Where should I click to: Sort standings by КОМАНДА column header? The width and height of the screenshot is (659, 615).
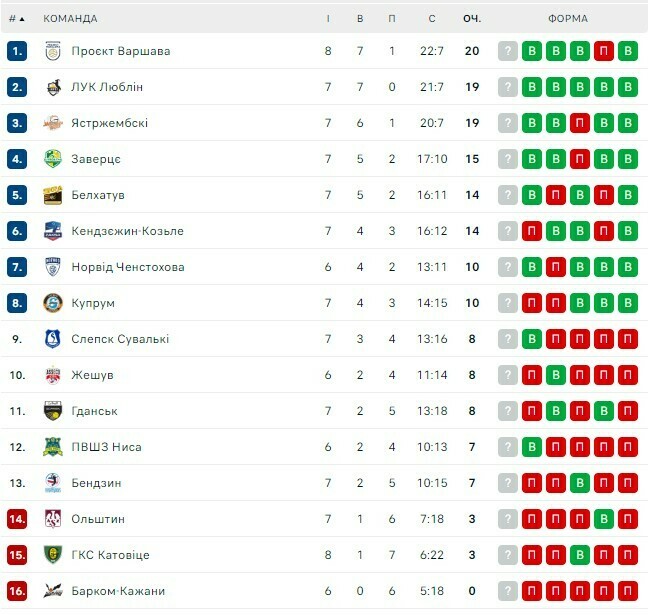71,18
